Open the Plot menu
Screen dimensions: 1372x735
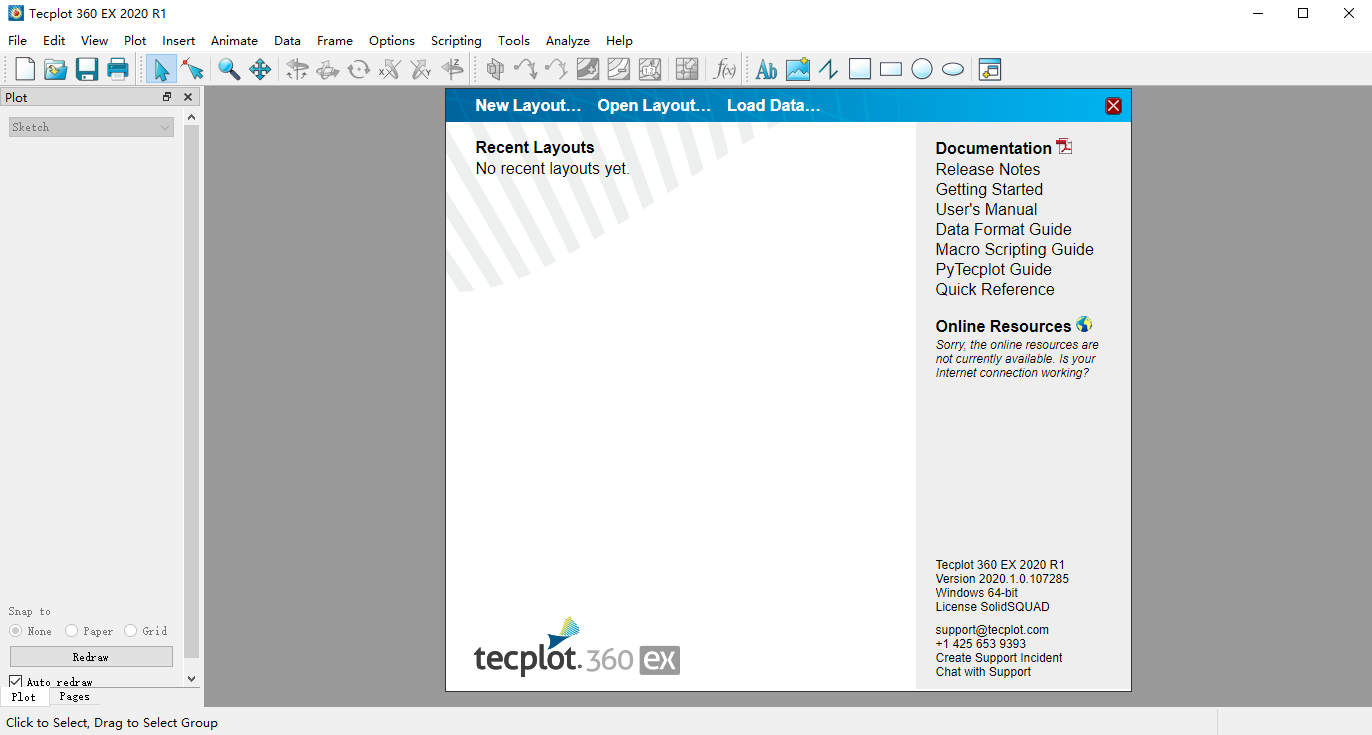[135, 41]
